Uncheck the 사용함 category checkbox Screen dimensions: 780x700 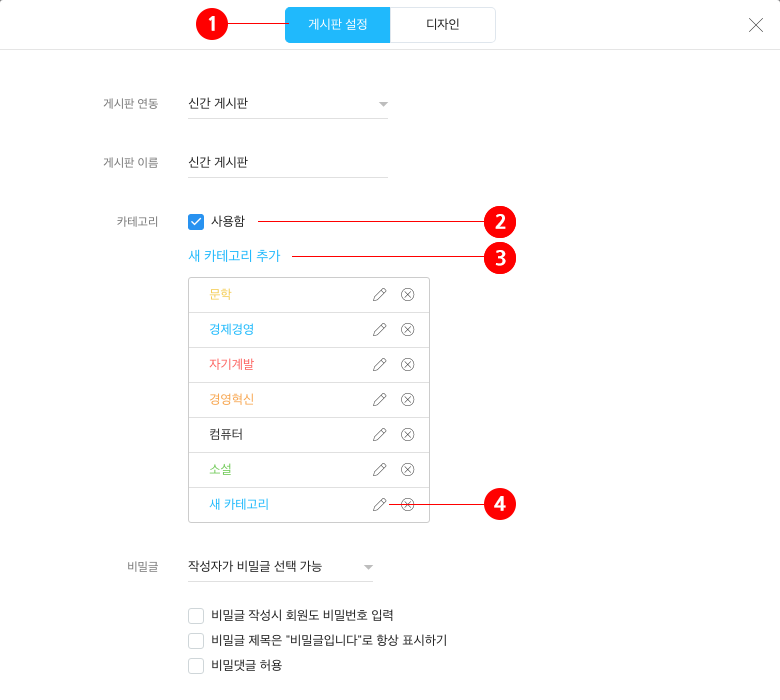pyautogui.click(x=196, y=221)
